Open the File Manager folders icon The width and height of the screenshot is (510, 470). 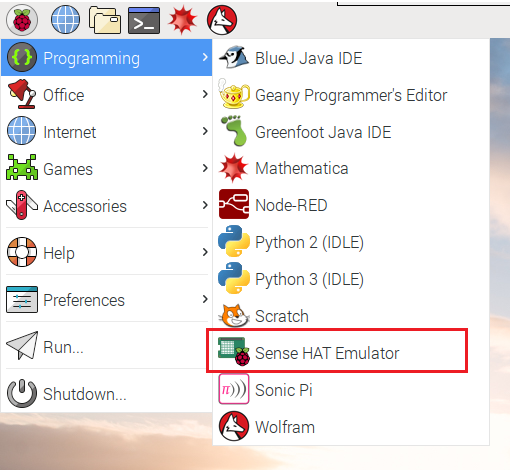[105, 20]
